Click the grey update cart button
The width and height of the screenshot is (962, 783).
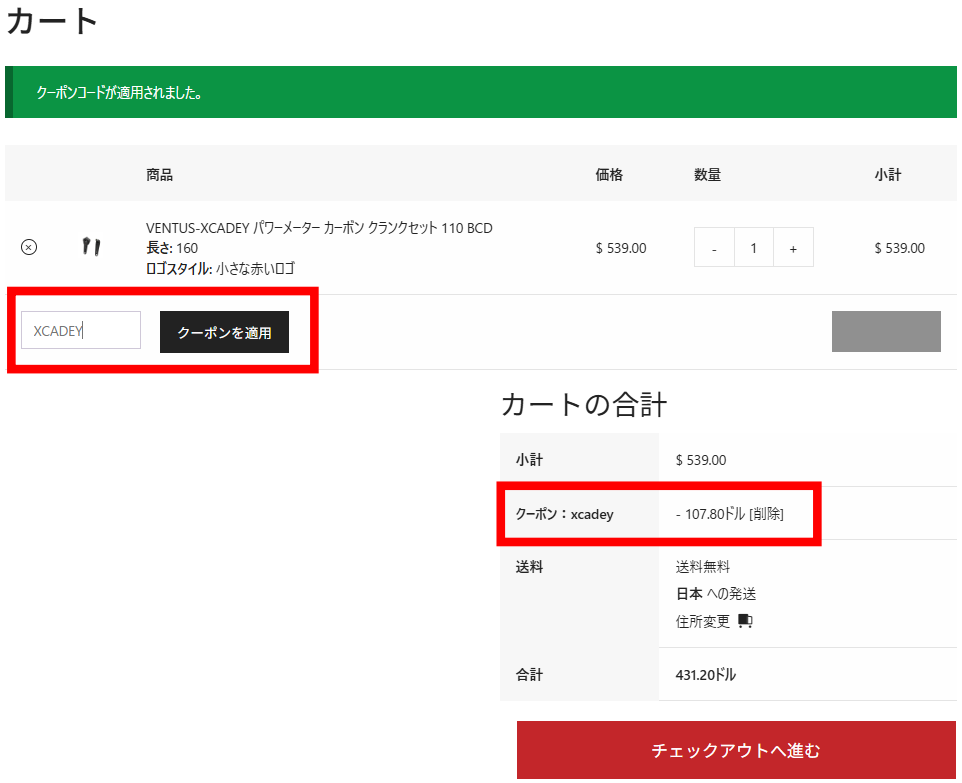point(886,332)
